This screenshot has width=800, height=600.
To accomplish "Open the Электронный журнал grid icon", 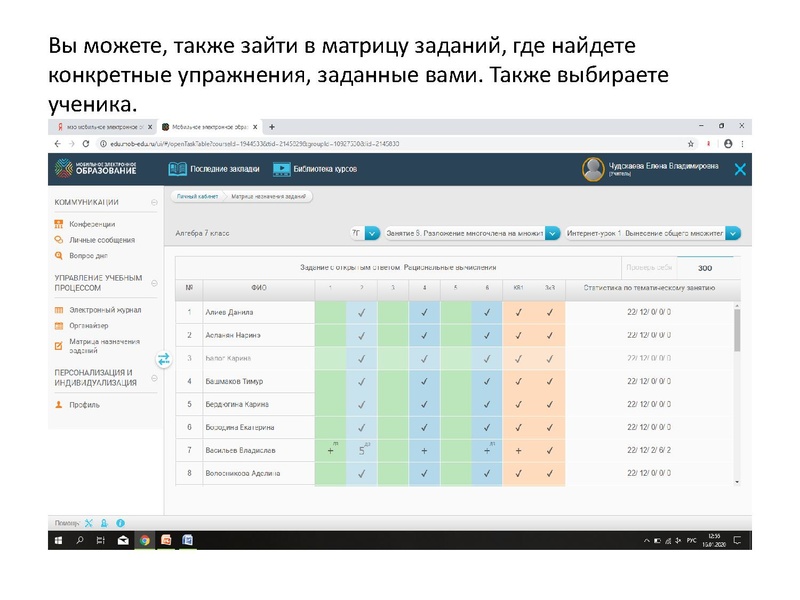I will click(x=58, y=309).
